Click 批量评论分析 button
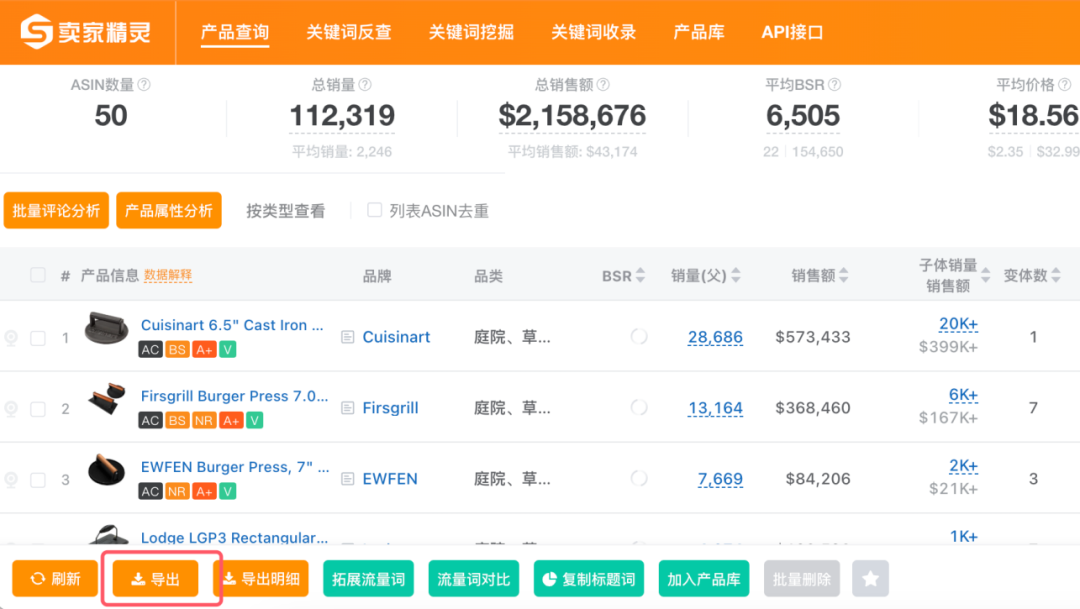The width and height of the screenshot is (1080, 609). click(x=56, y=210)
